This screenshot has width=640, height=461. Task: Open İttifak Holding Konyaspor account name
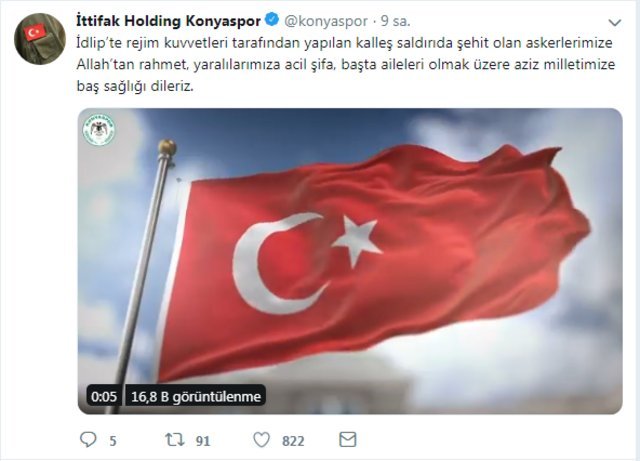168,21
